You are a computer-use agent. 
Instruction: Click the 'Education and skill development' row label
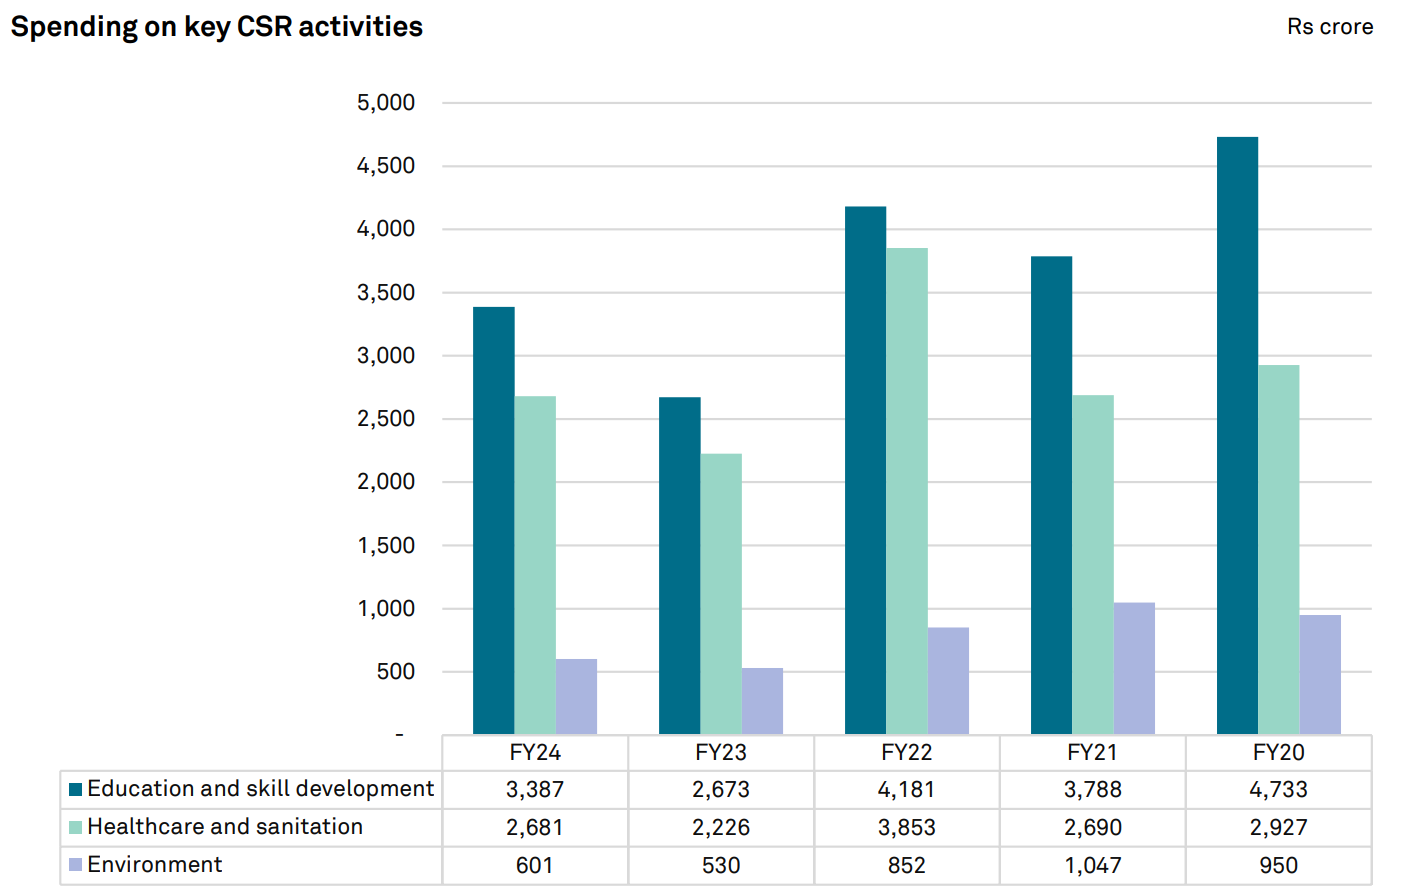(x=261, y=789)
